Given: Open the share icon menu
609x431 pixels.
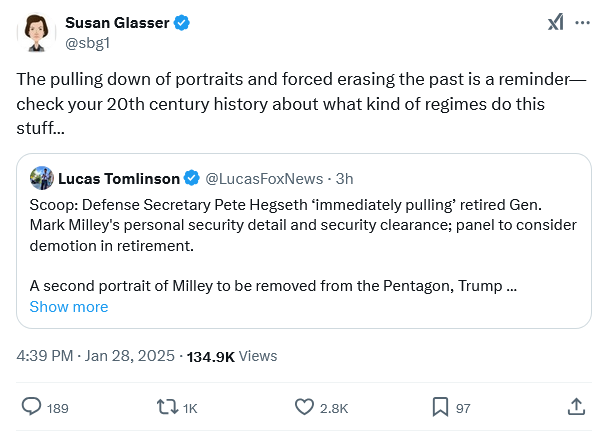Looking at the screenshot, I should click(x=576, y=407).
